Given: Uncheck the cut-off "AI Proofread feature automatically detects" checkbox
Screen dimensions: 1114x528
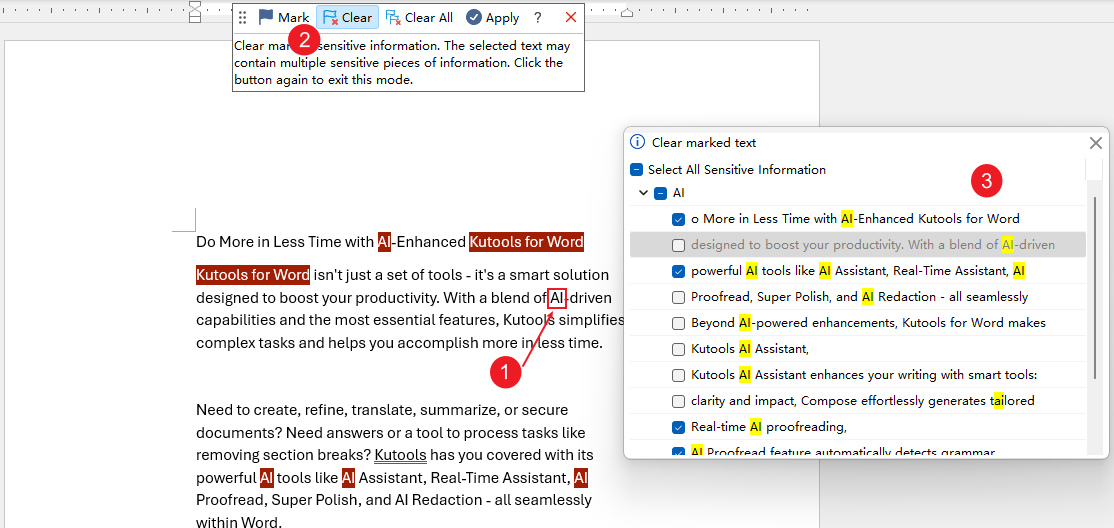Looking at the screenshot, I should [x=678, y=452].
